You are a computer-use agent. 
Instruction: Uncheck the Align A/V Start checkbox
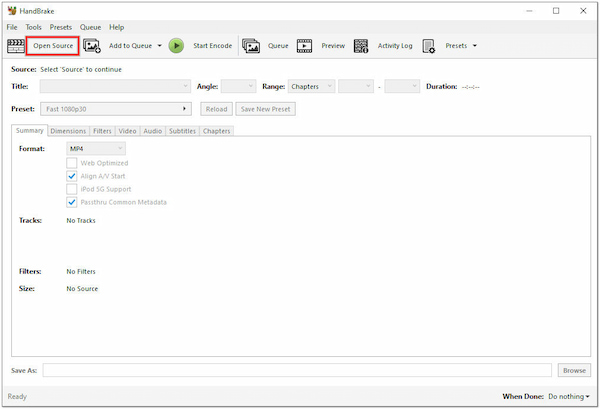pyautogui.click(x=72, y=176)
